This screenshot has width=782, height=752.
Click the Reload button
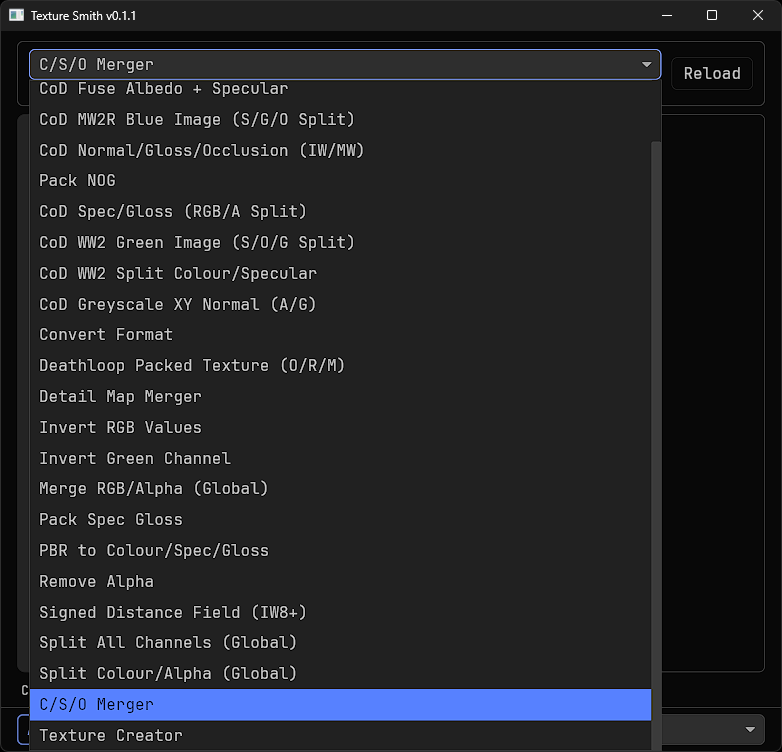(712, 74)
